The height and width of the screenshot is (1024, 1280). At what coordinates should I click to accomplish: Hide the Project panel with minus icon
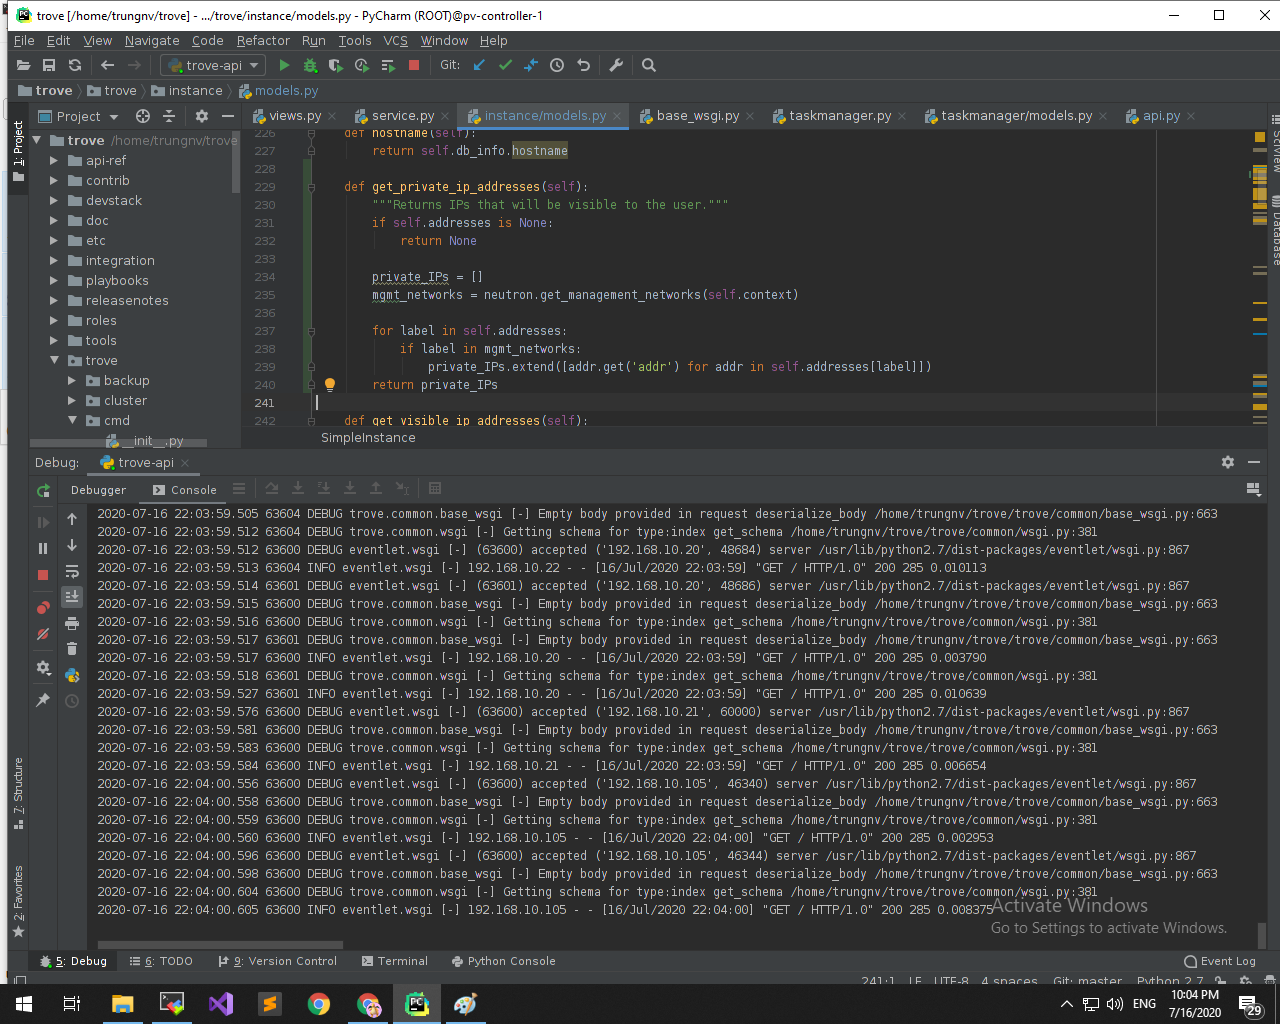point(228,116)
